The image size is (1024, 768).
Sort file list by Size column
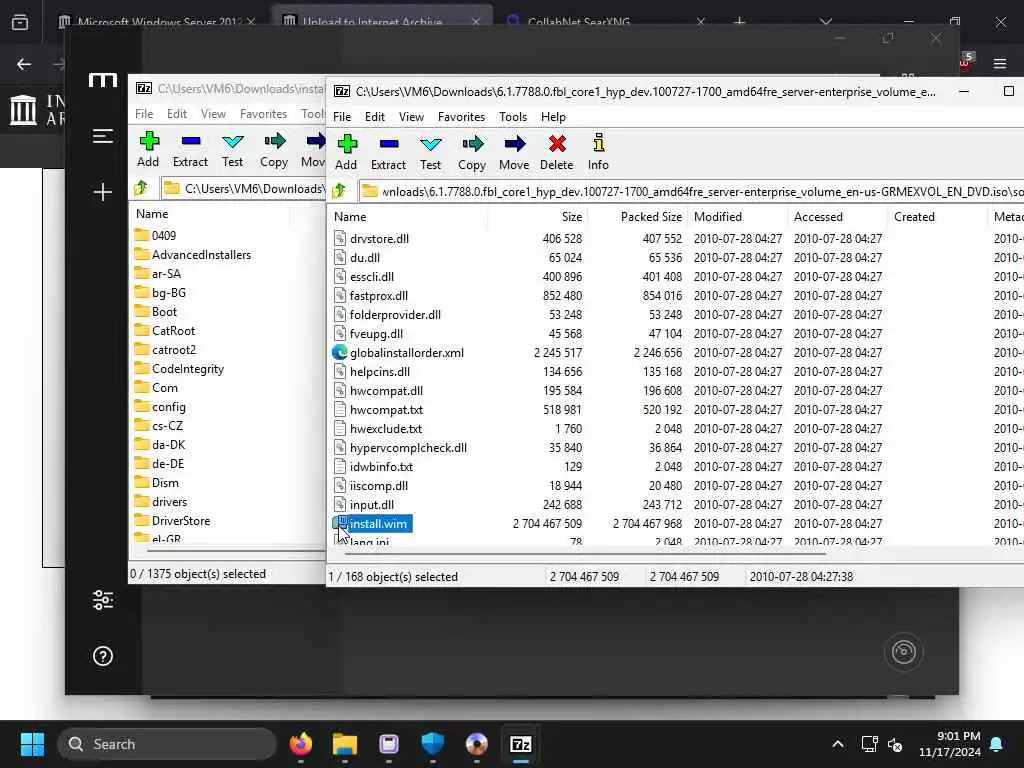tap(537, 217)
